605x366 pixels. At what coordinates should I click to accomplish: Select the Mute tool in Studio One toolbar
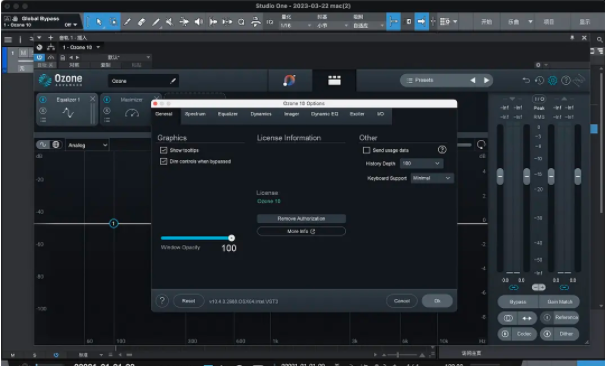click(x=169, y=22)
